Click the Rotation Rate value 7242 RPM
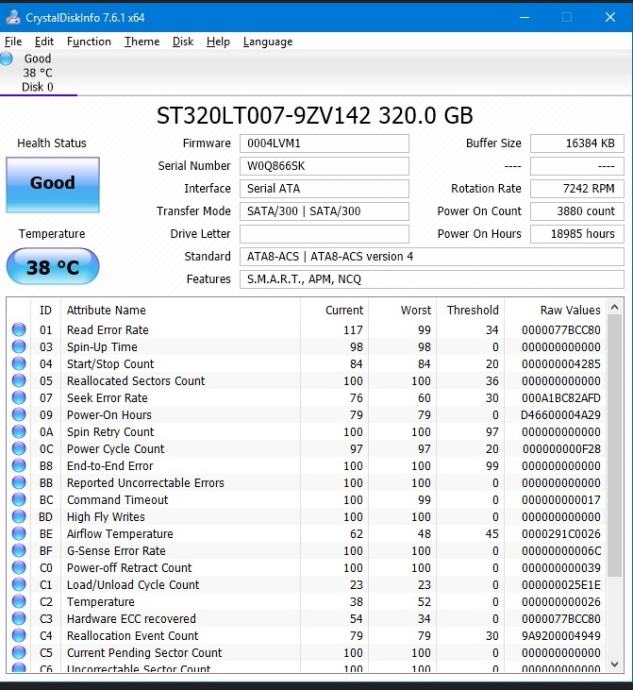Viewport: 633px width, 690px height. click(577, 188)
